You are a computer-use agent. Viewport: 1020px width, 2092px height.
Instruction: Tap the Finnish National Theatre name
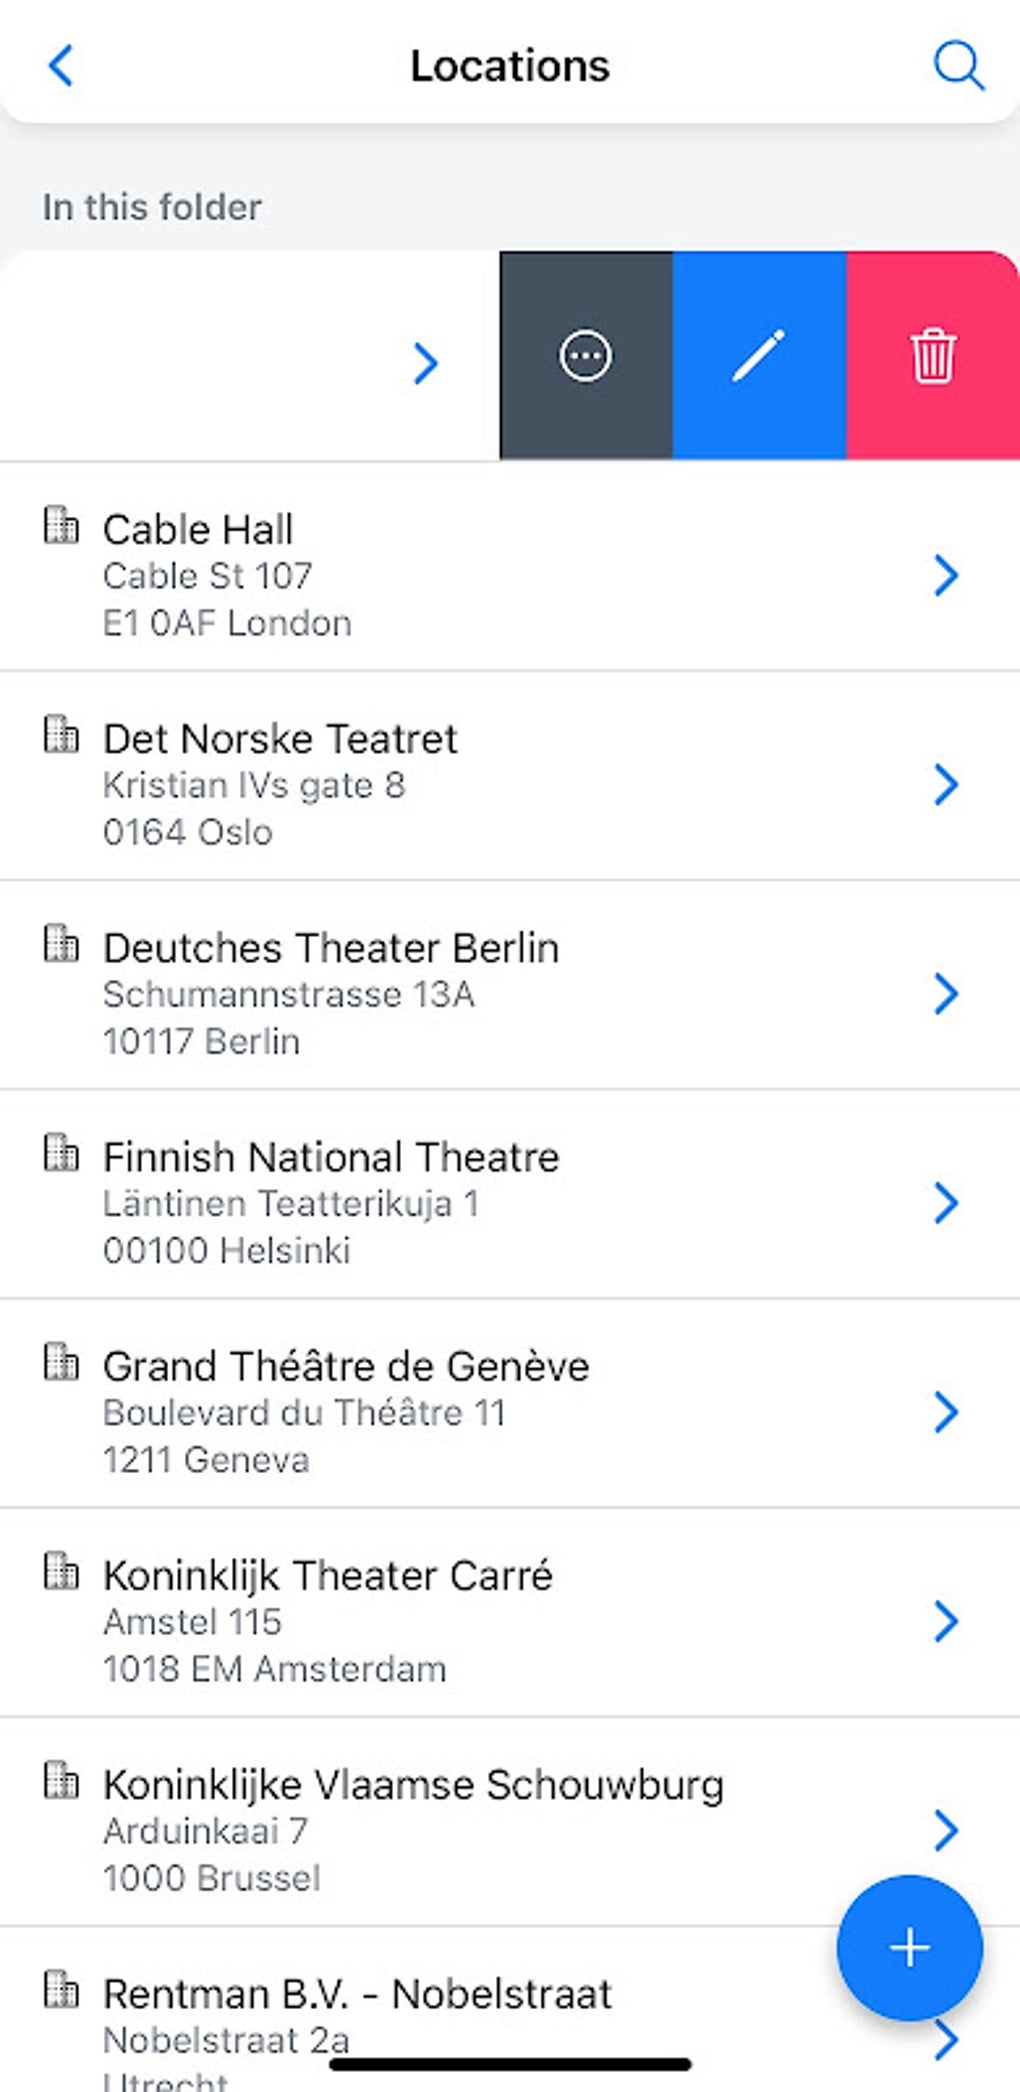click(x=331, y=1158)
